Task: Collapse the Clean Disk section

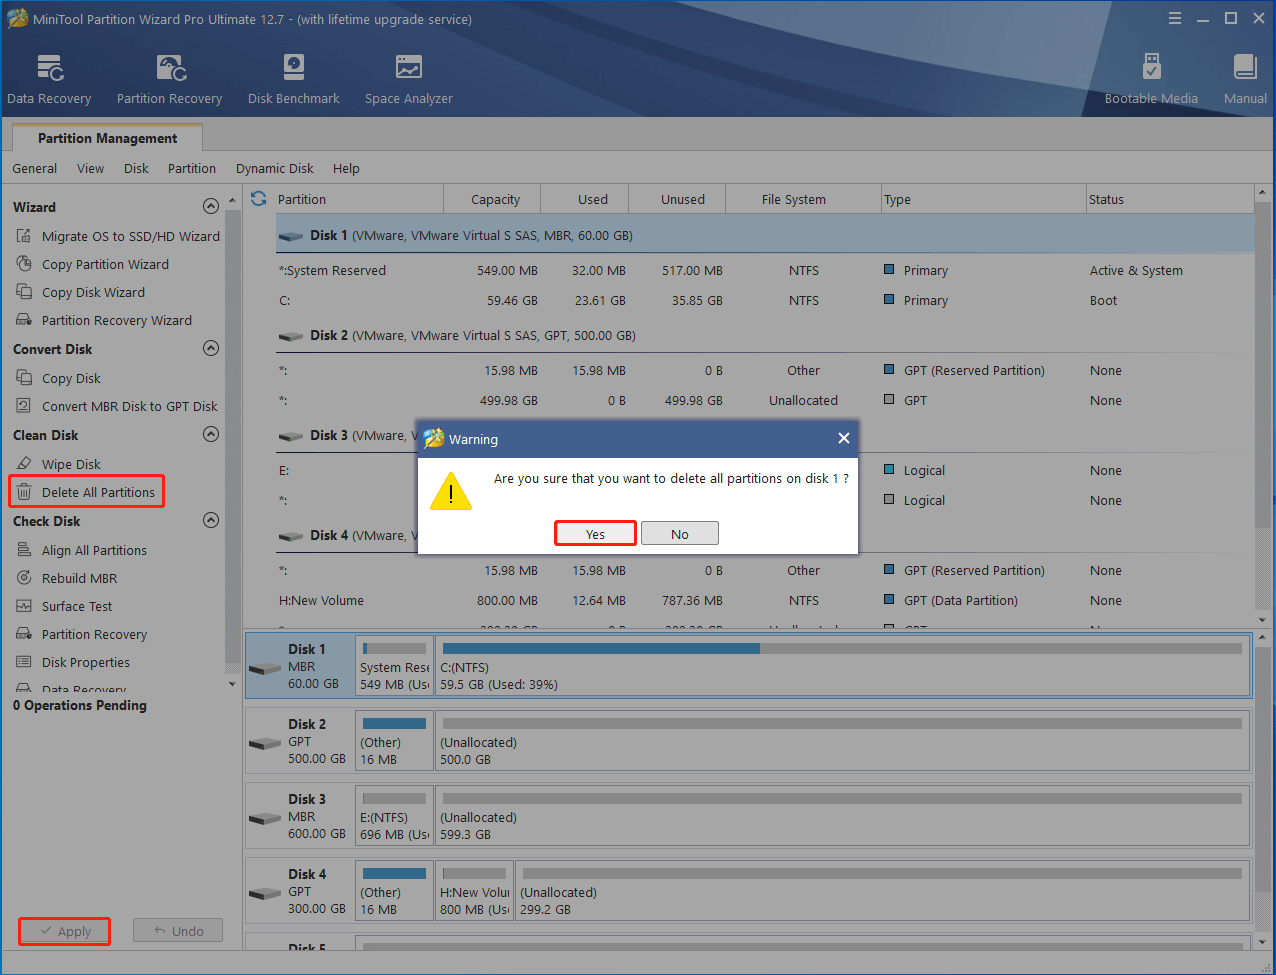Action: pyautogui.click(x=211, y=434)
